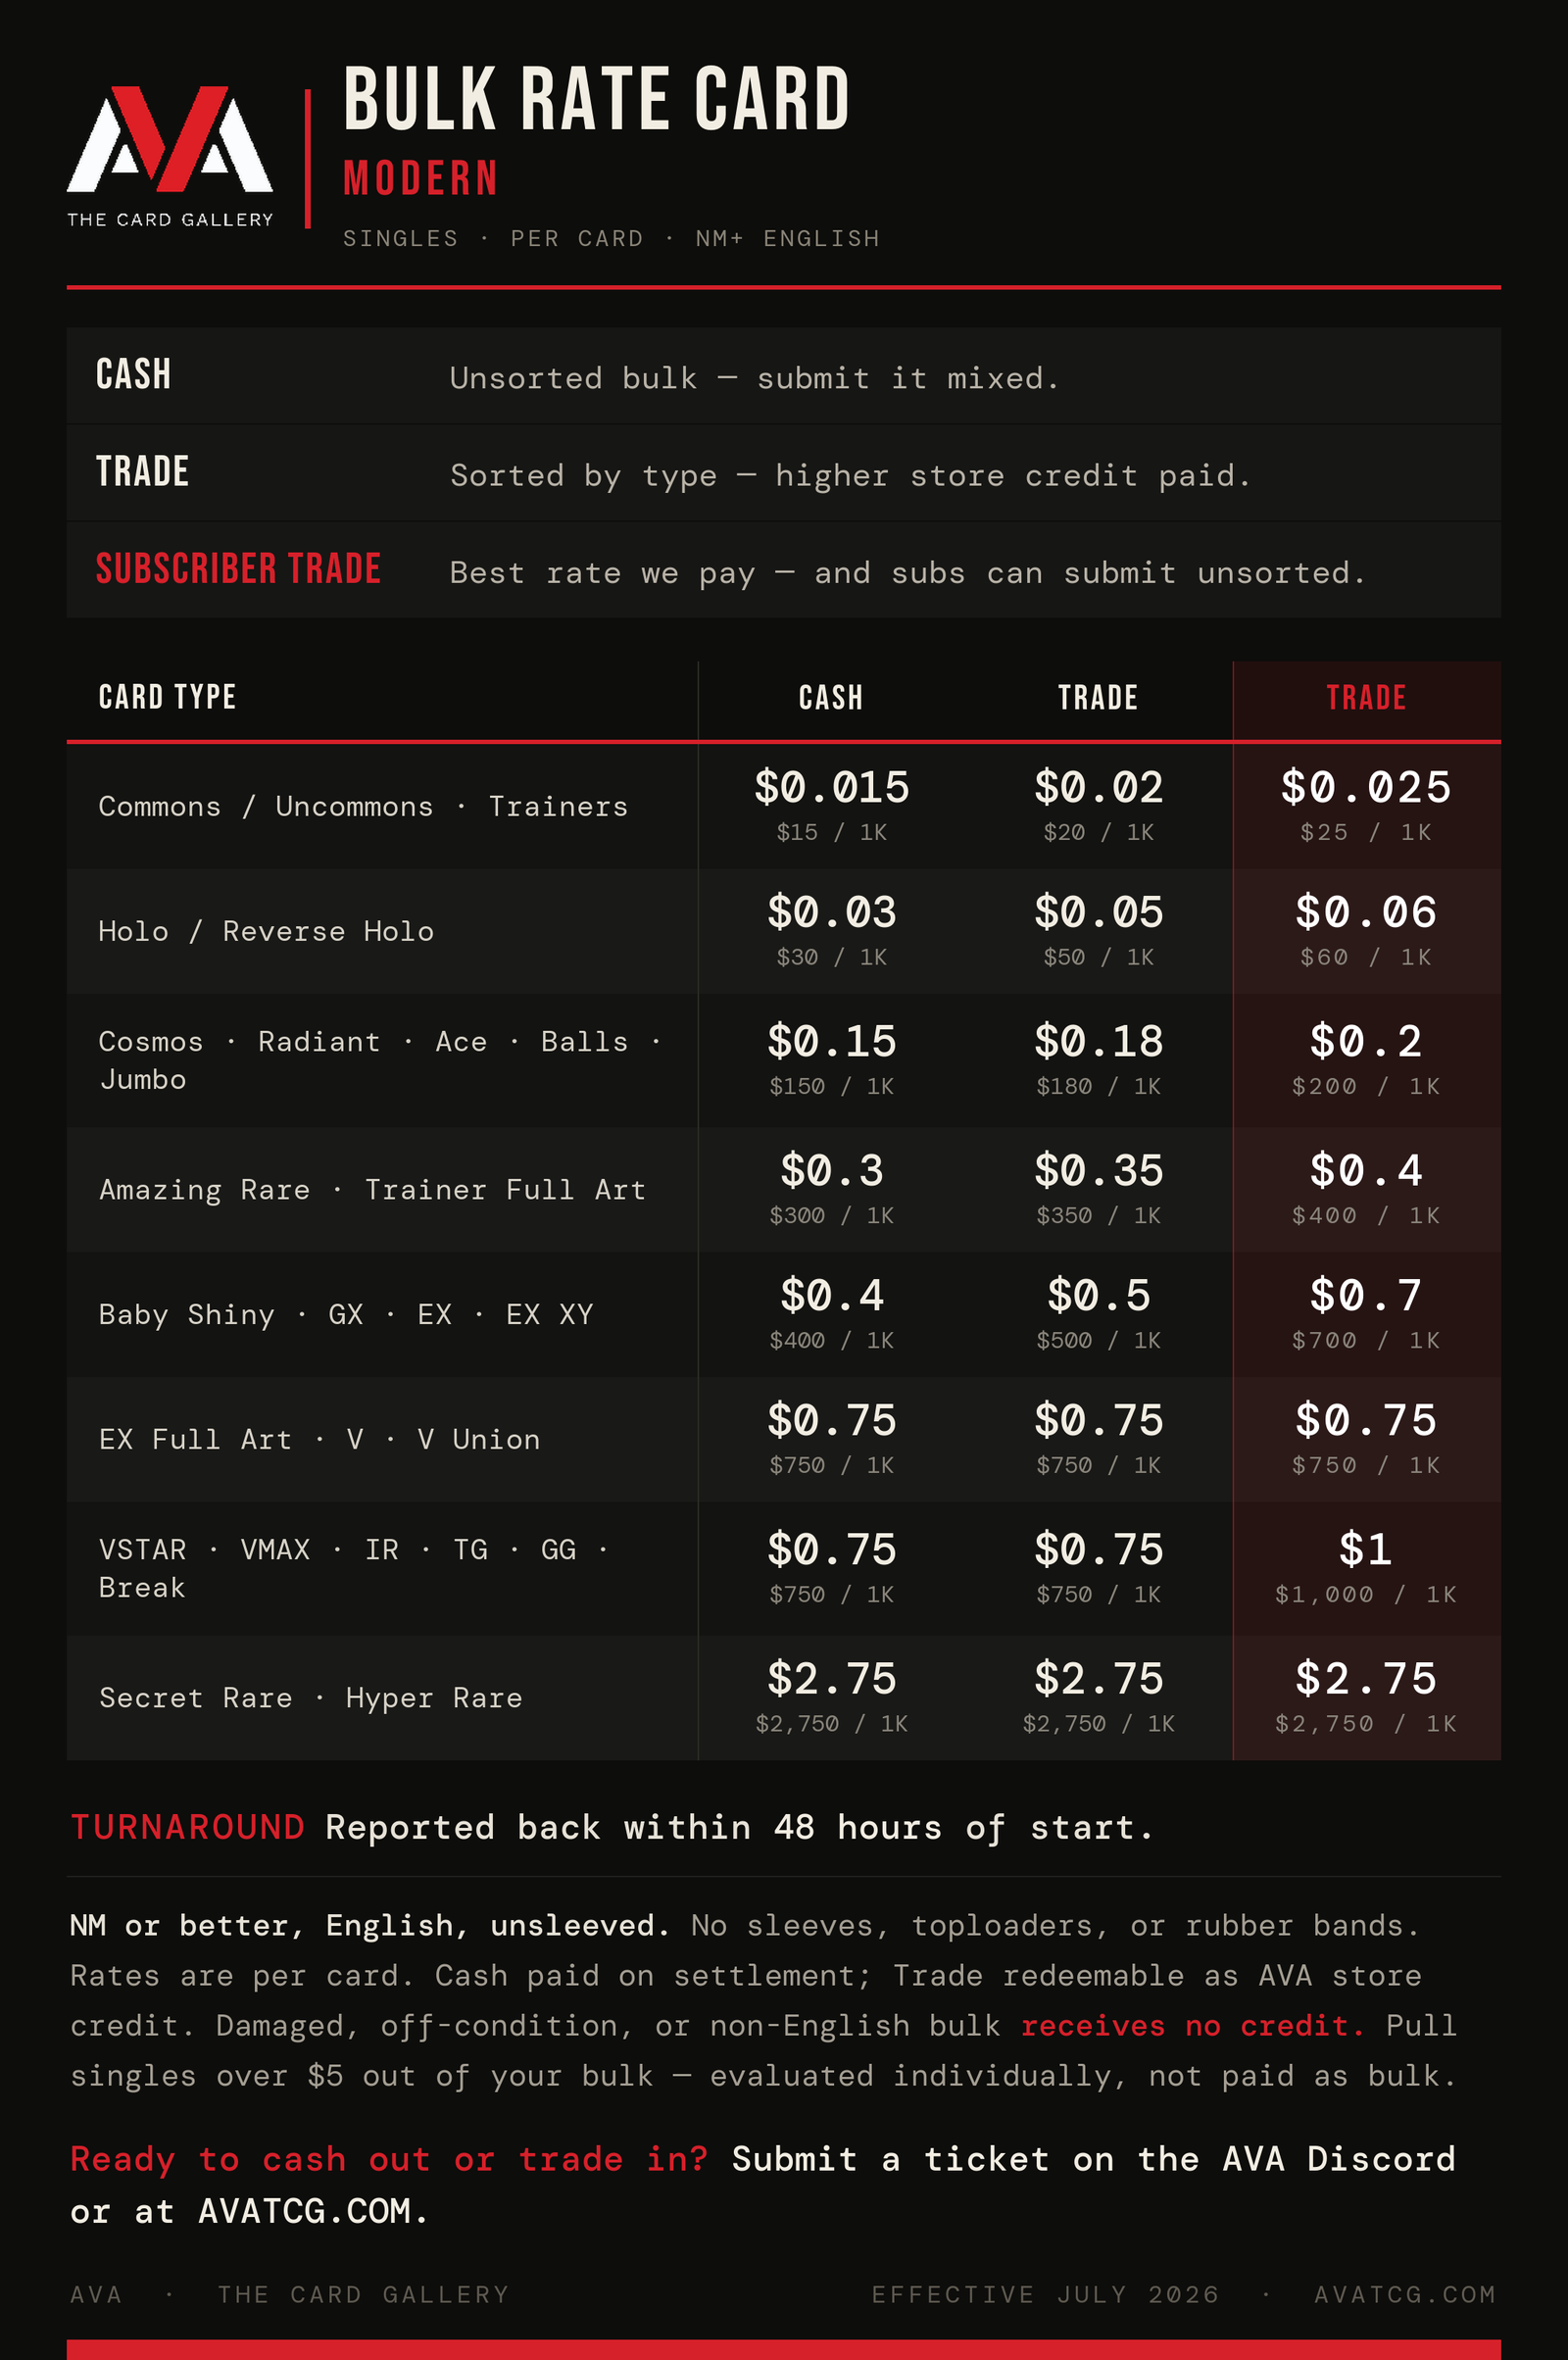This screenshot has width=1568, height=2360.
Task: Click the white TRADE column header
Action: (x=1098, y=698)
